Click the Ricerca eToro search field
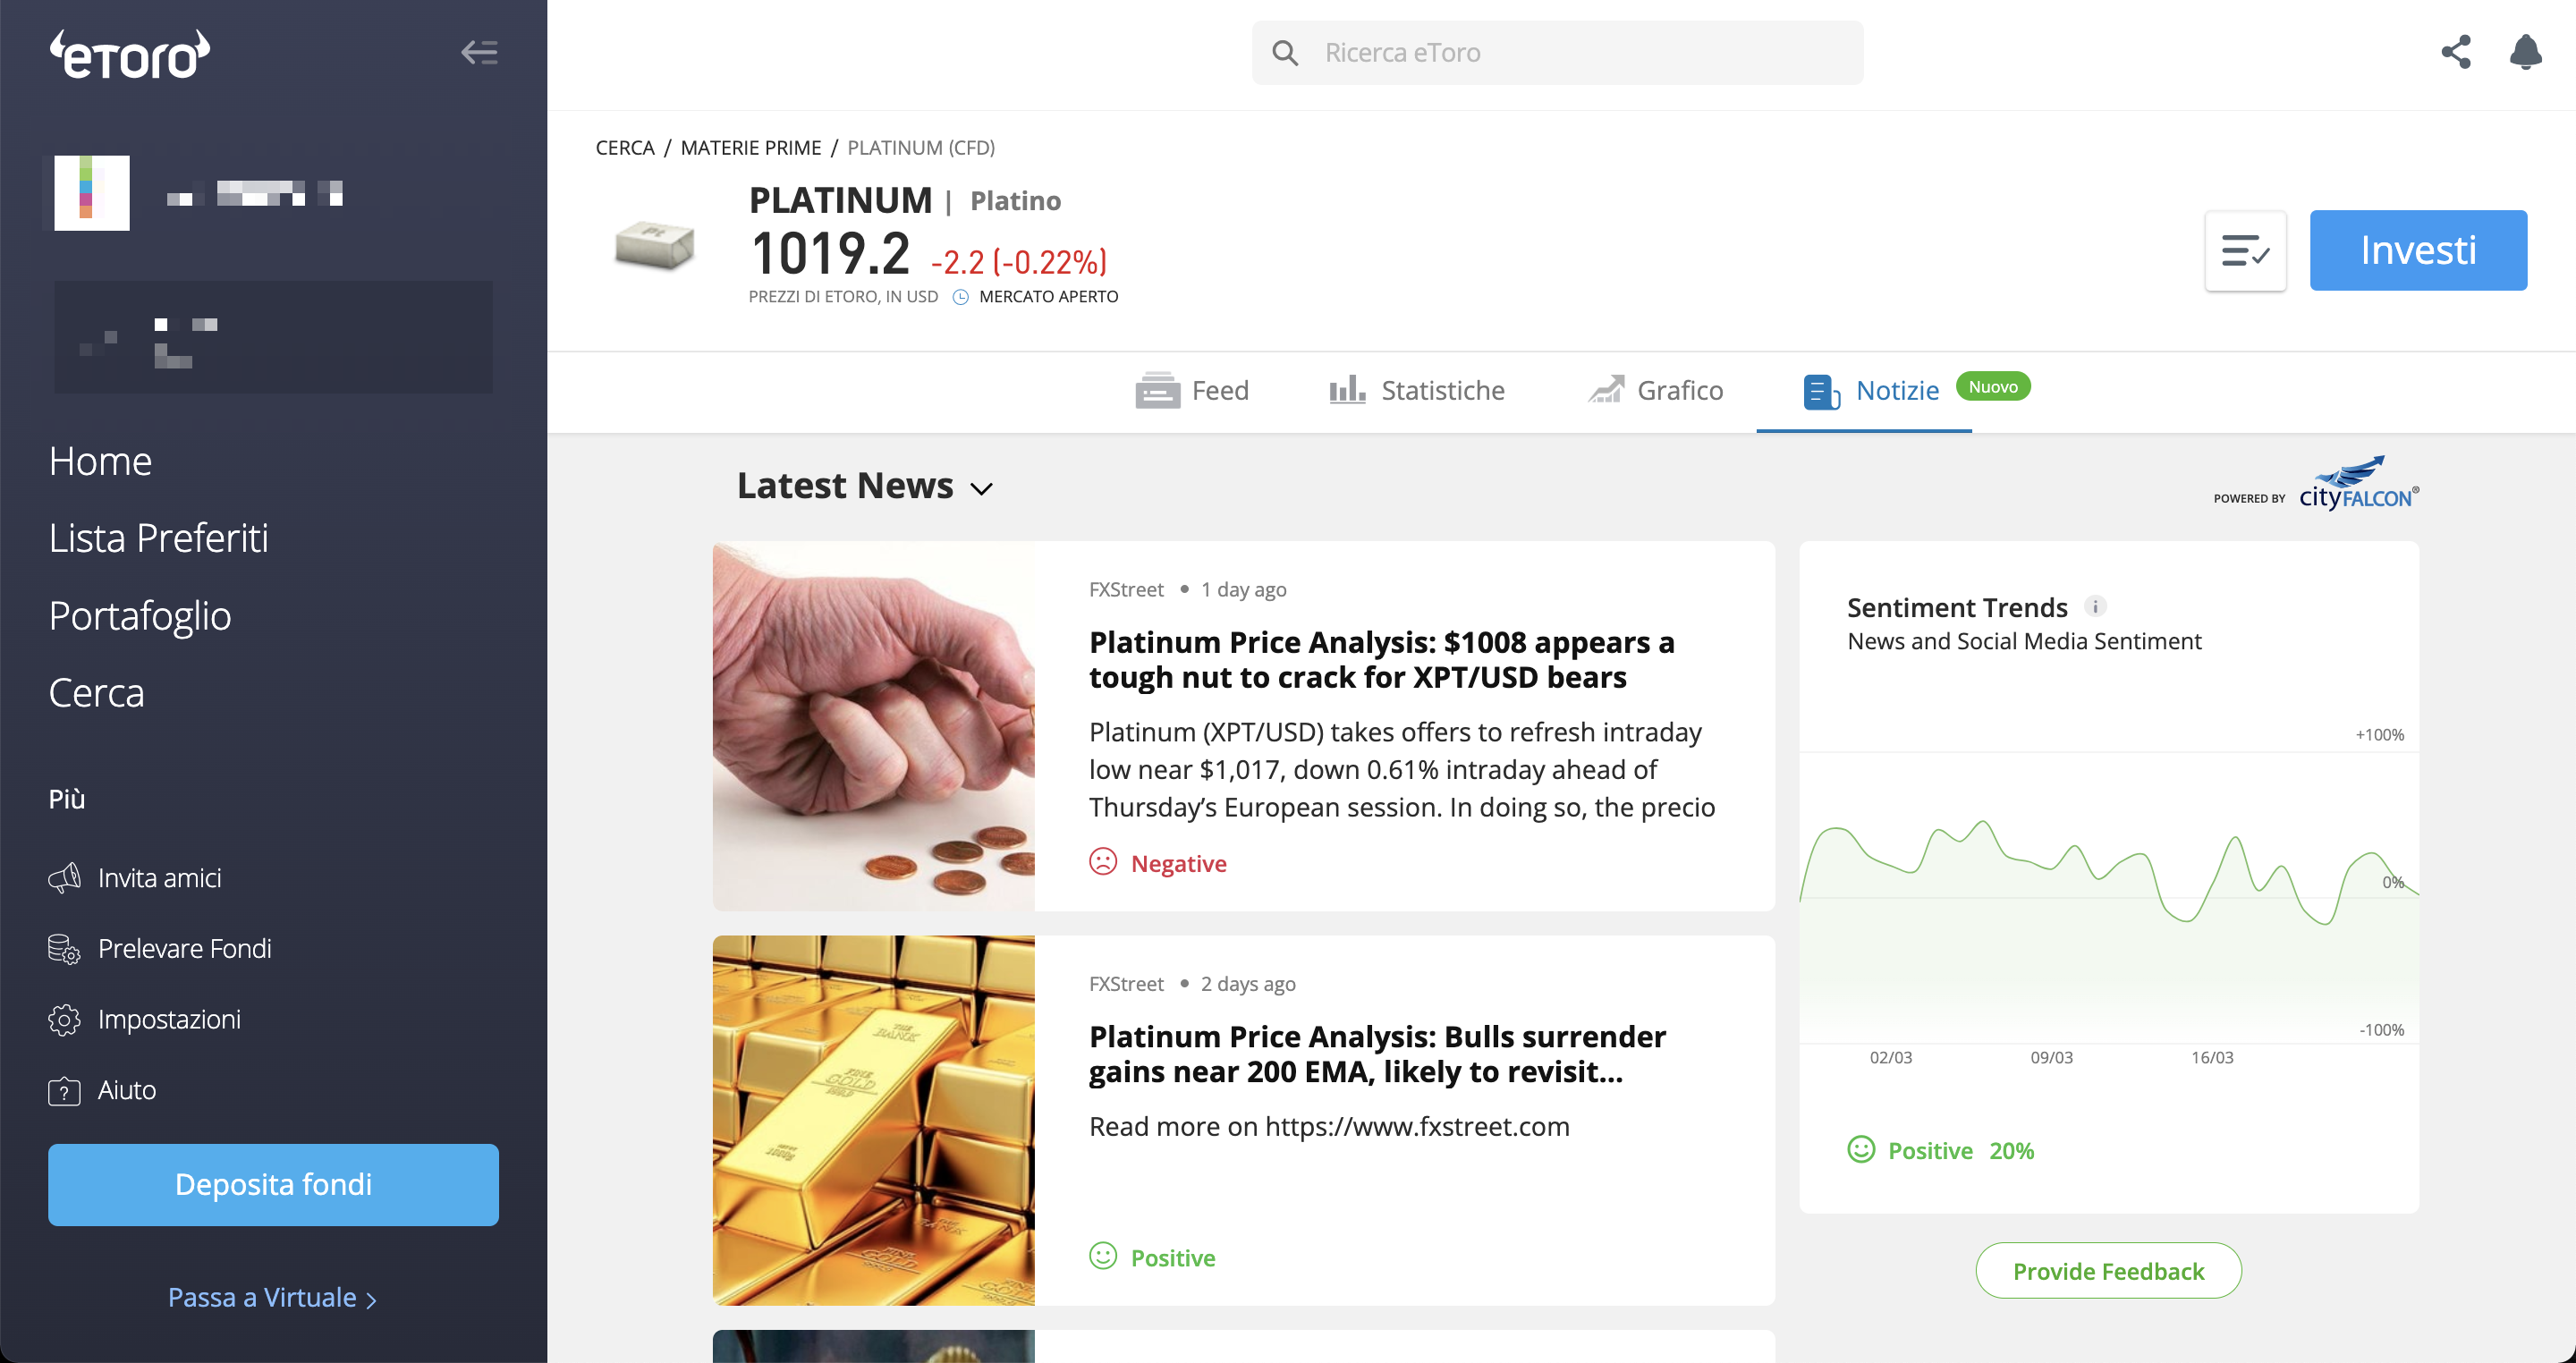The width and height of the screenshot is (2576, 1363). point(1557,53)
